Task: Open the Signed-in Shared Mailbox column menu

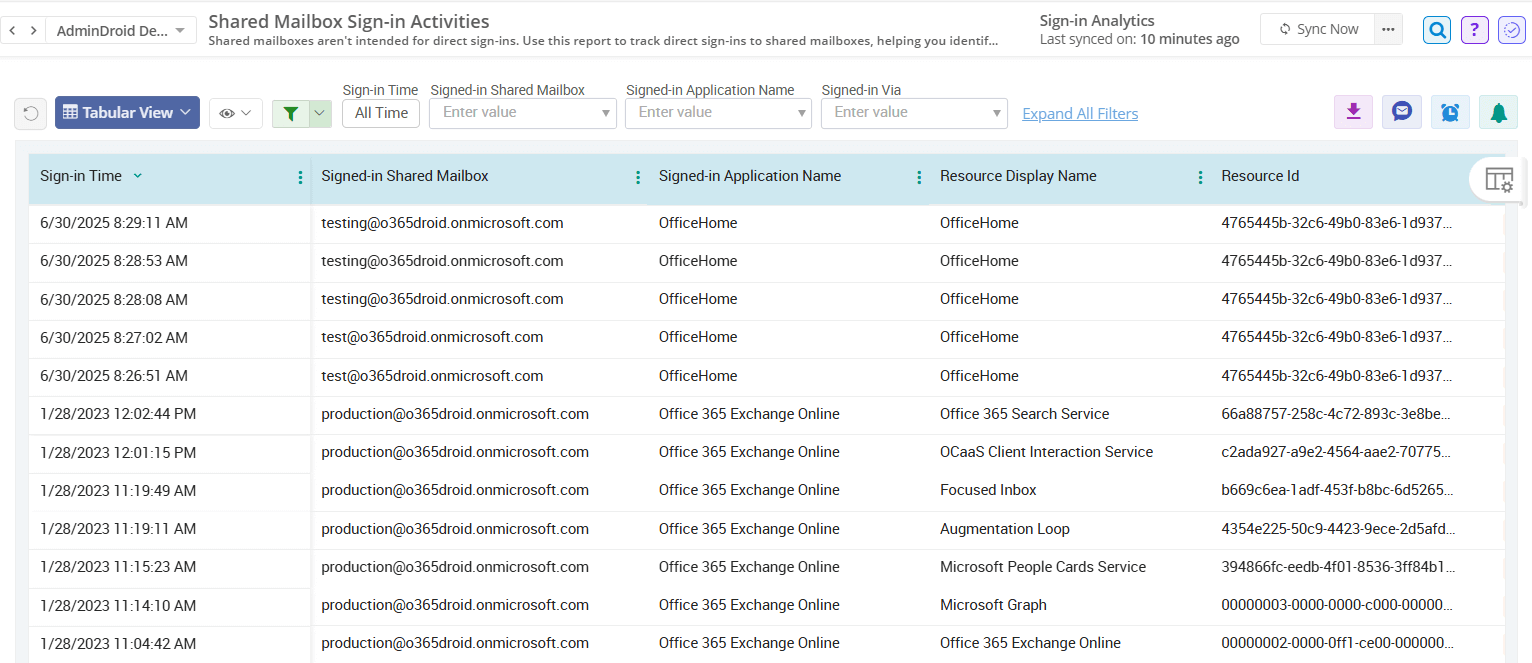Action: coord(638,176)
